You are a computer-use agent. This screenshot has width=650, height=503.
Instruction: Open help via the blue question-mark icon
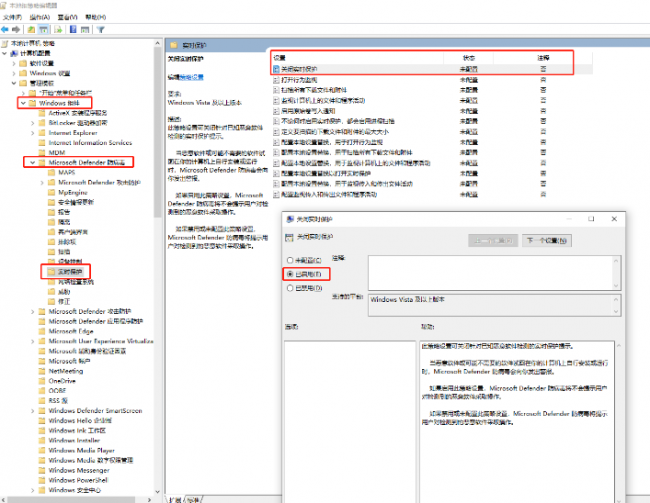73,29
